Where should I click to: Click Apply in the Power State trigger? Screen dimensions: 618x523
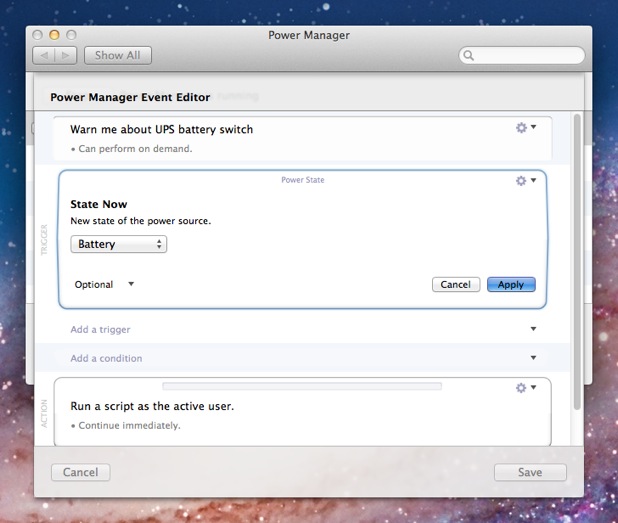click(x=511, y=285)
